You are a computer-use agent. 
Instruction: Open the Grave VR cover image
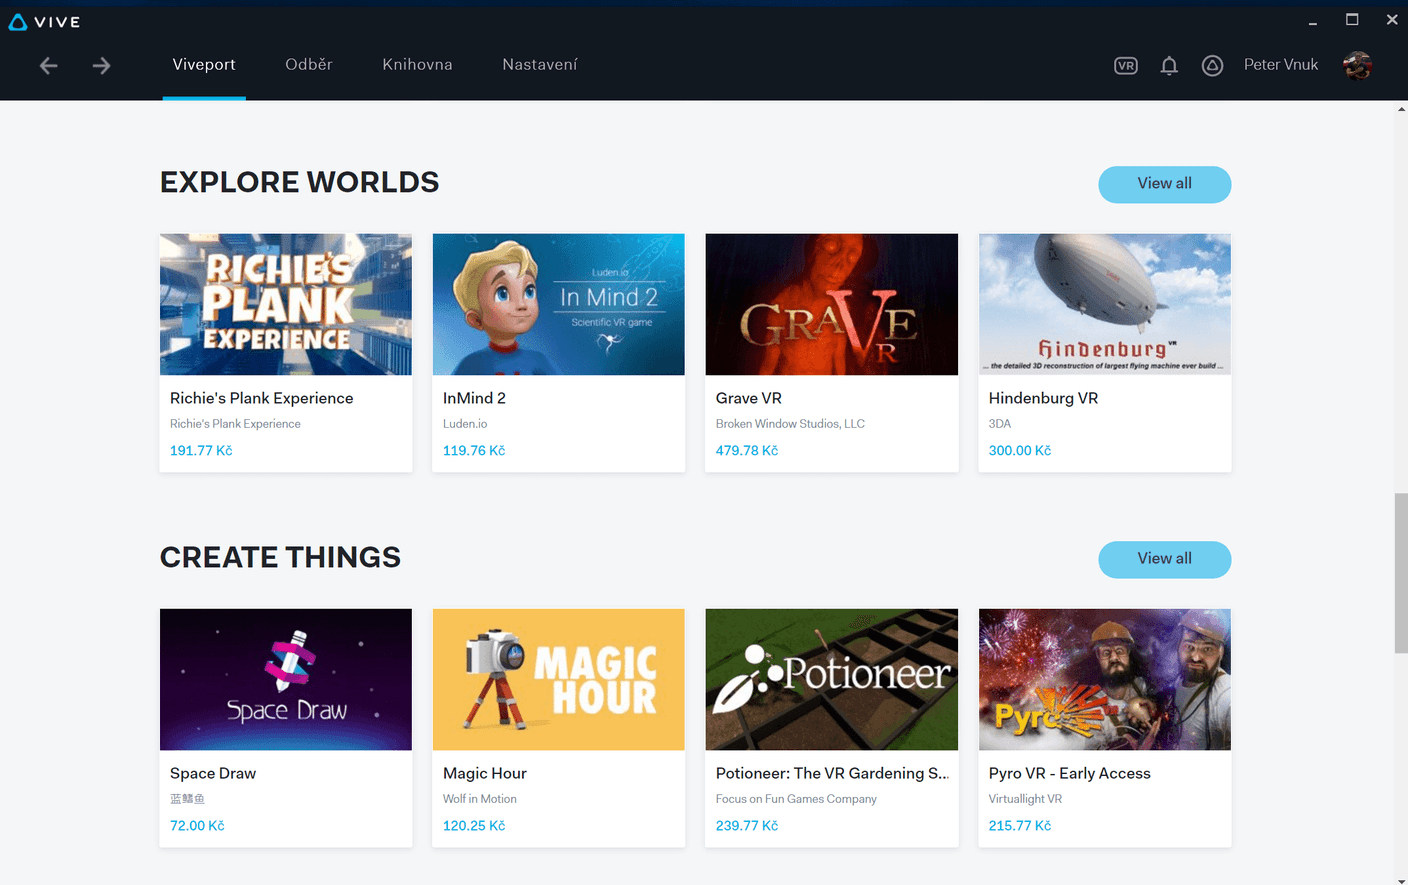pos(832,304)
